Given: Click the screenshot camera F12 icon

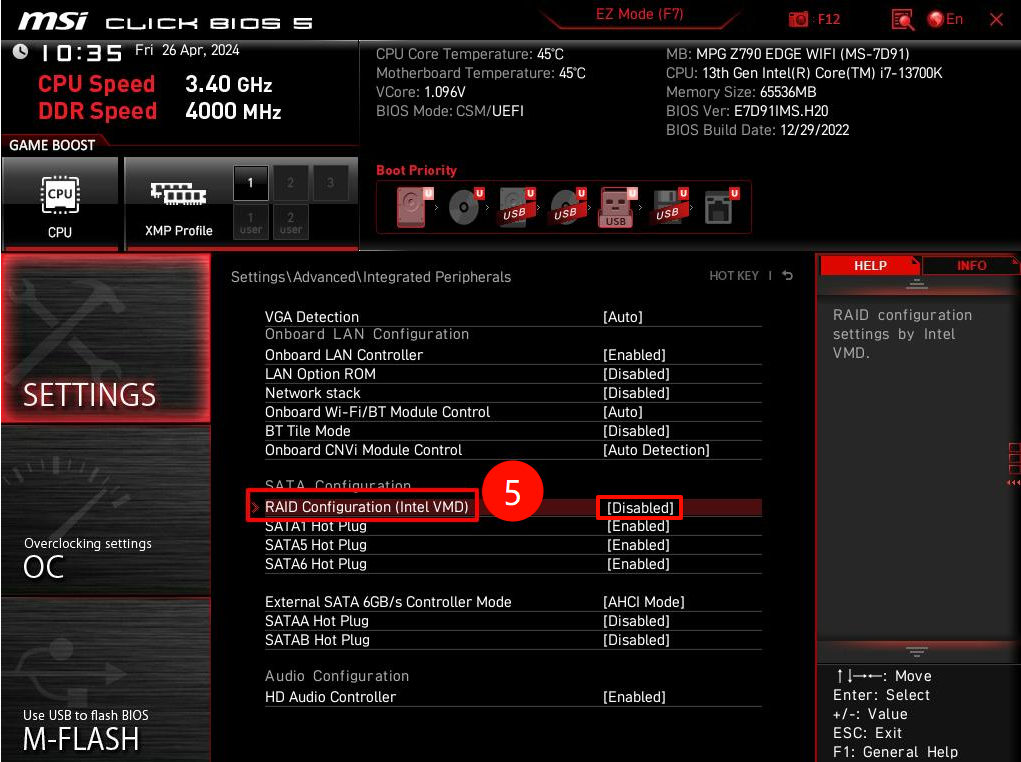Looking at the screenshot, I should click(798, 20).
